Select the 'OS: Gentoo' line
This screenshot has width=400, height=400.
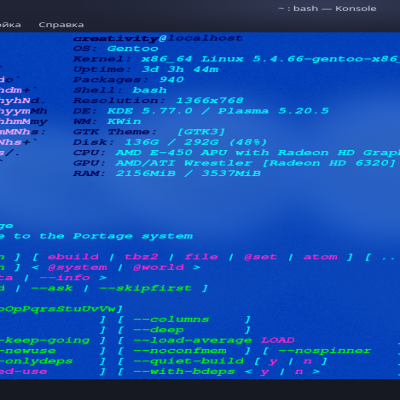coord(116,49)
